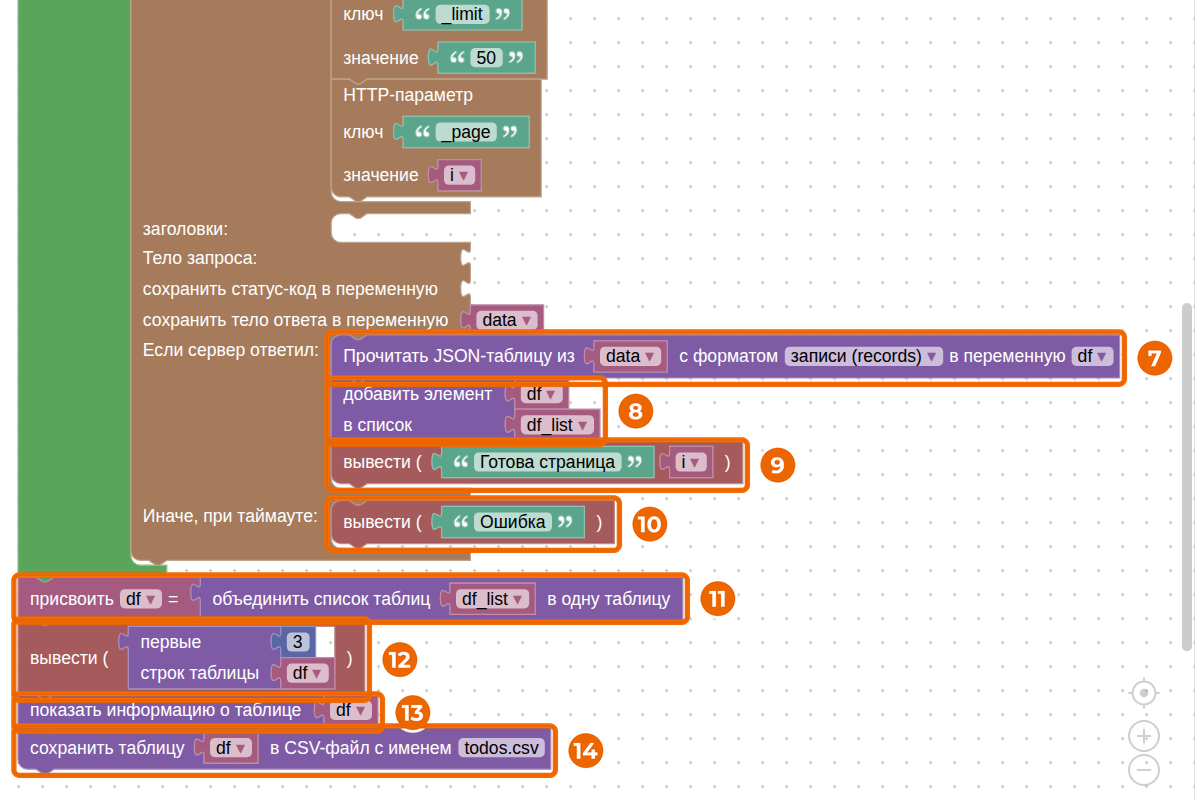Edit the 'Готова страница' string field
Viewport: 1195px width, 800px height.
pyautogui.click(x=546, y=462)
